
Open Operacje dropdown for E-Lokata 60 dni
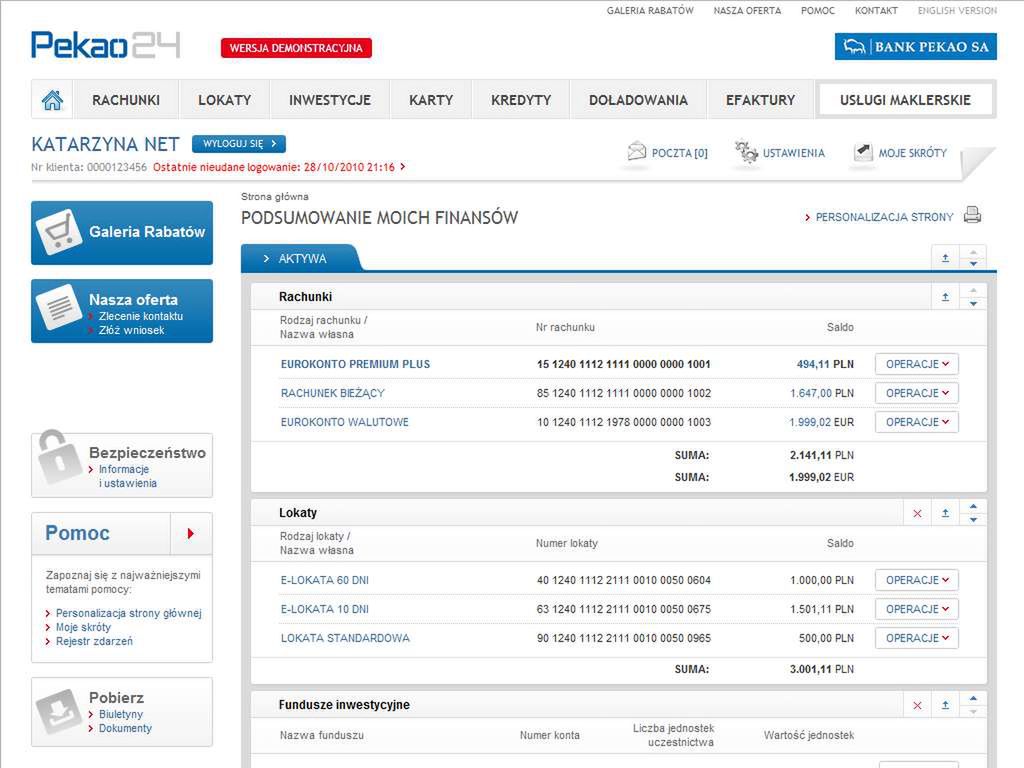click(x=916, y=580)
